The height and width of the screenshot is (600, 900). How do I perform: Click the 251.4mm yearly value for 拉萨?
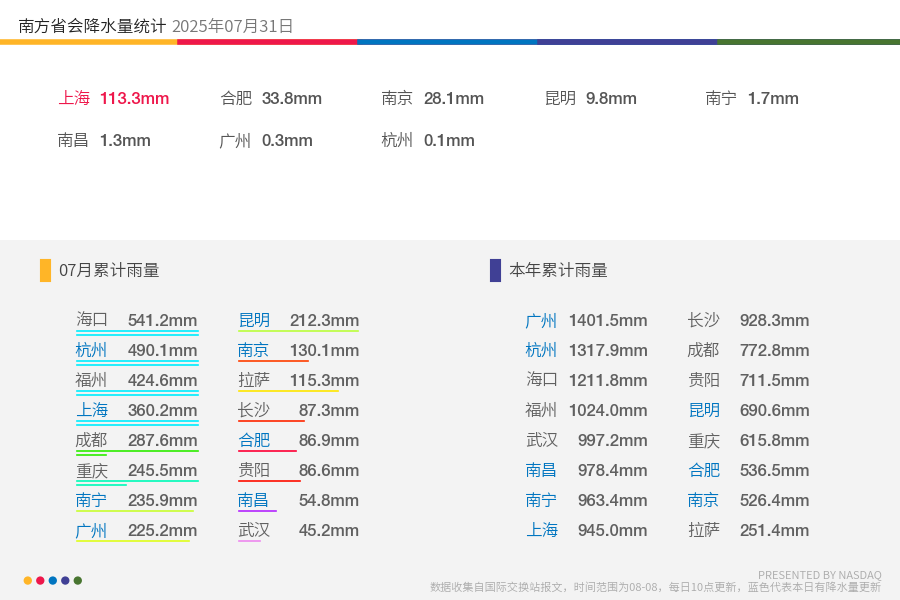click(774, 530)
